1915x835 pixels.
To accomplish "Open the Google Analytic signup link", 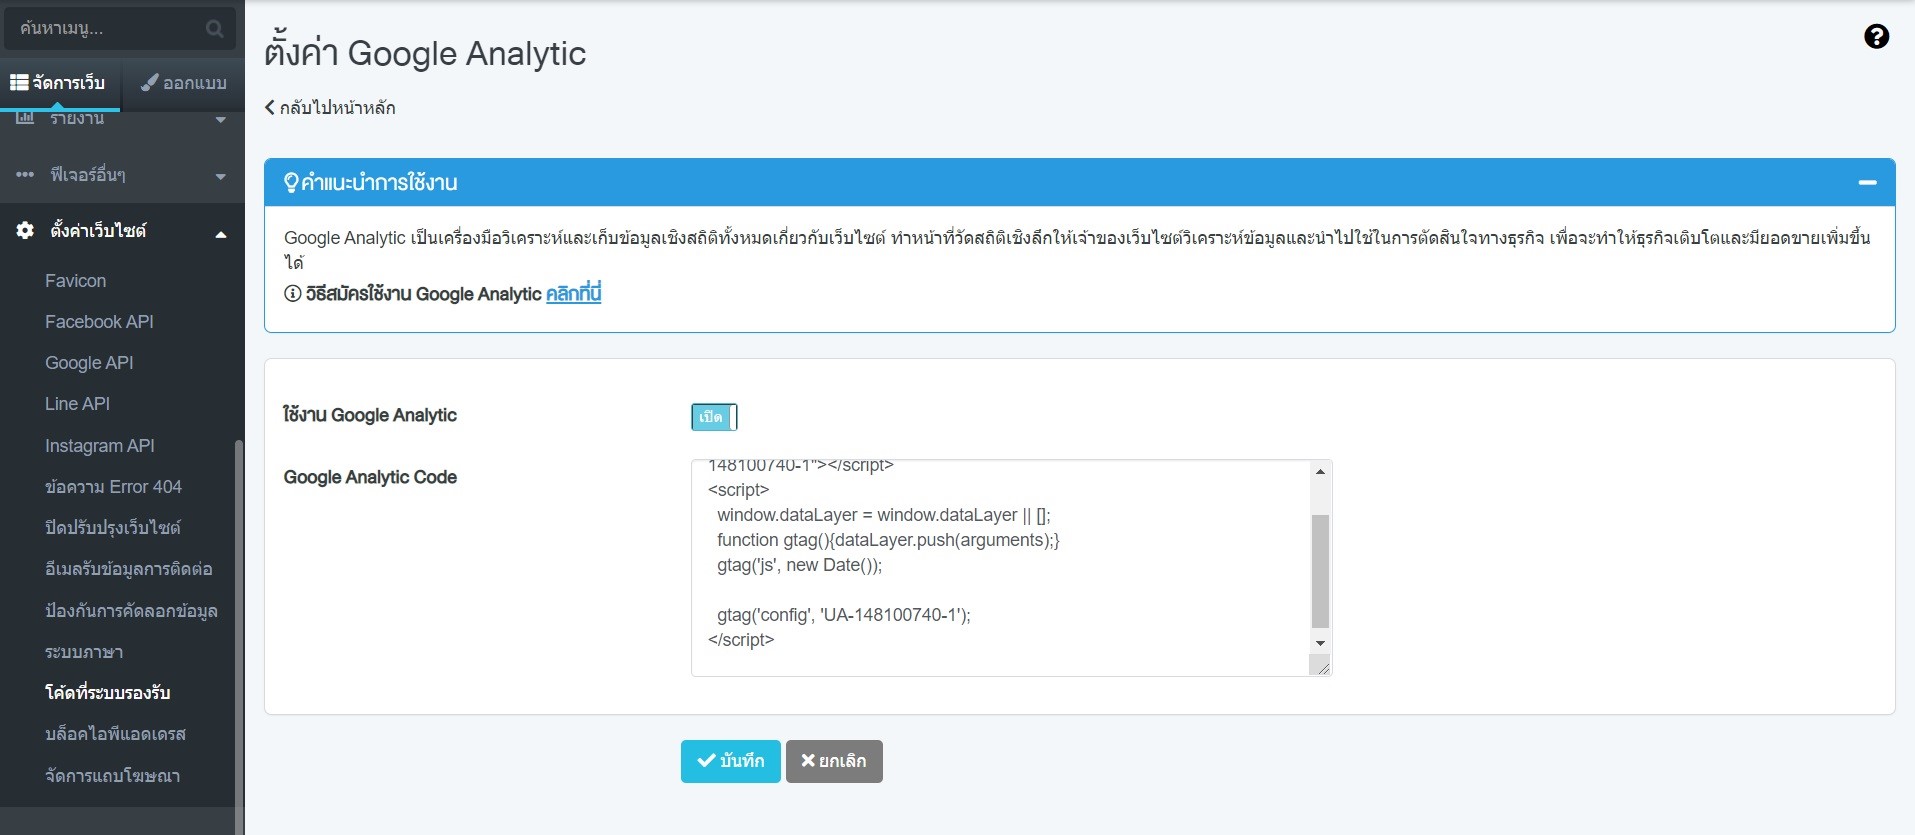I will click(x=573, y=294).
